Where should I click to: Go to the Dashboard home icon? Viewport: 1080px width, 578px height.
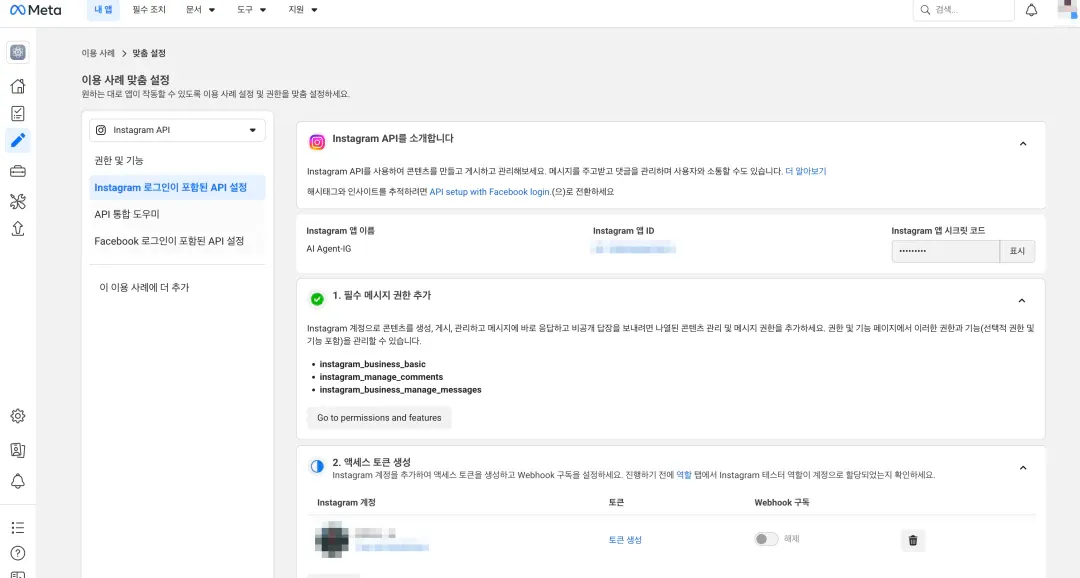18,86
